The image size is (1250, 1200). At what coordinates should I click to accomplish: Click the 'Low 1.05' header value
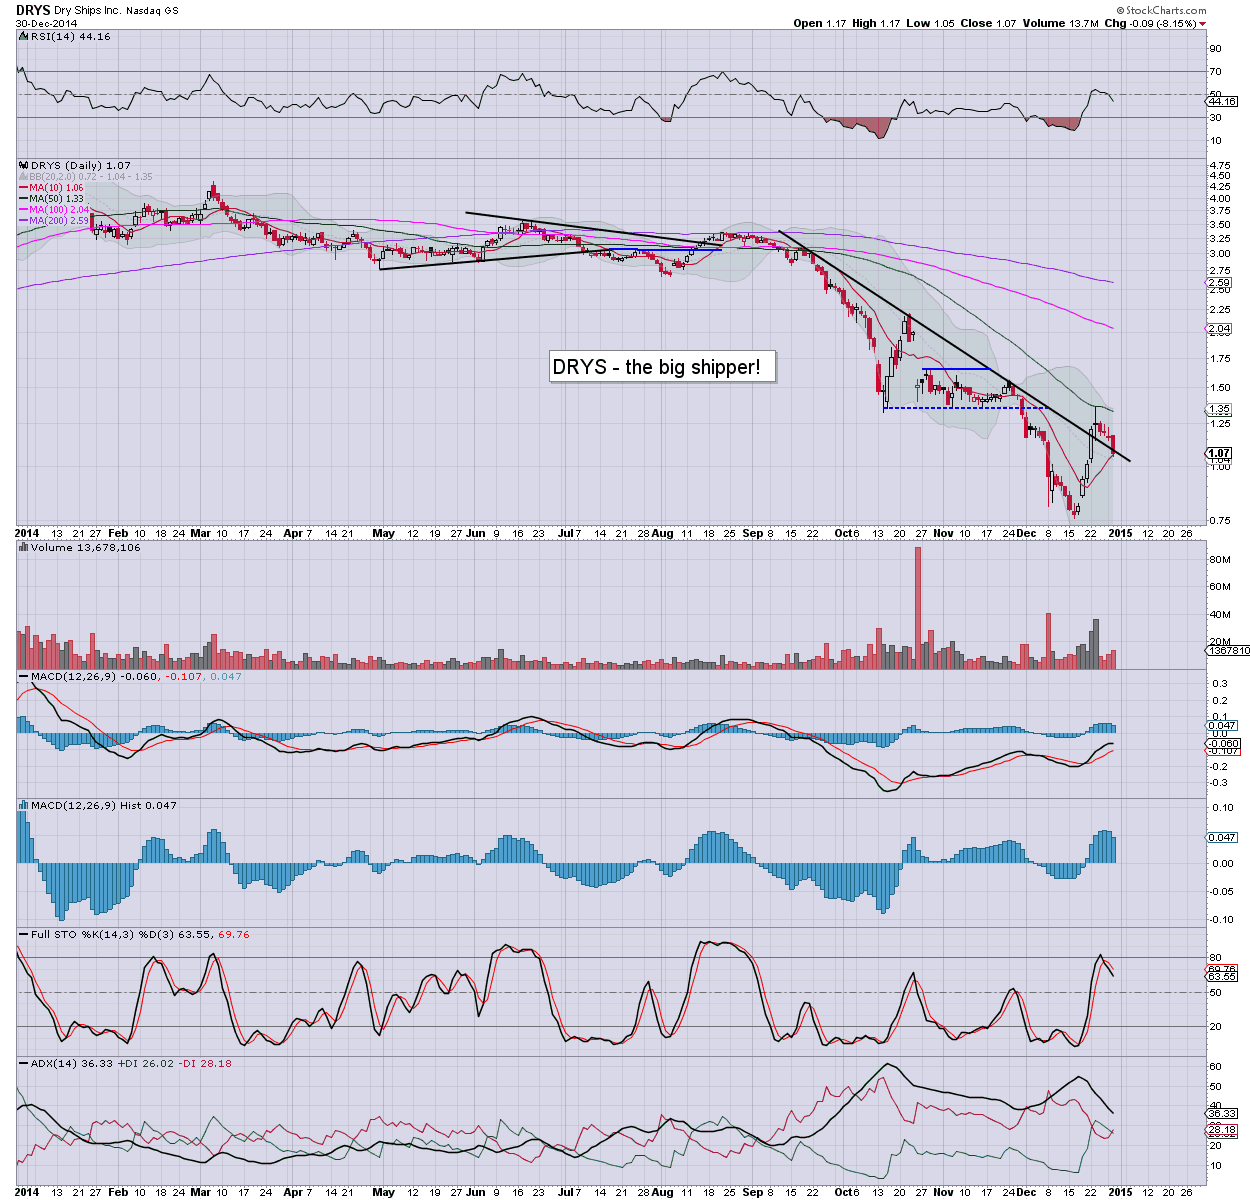(930, 23)
